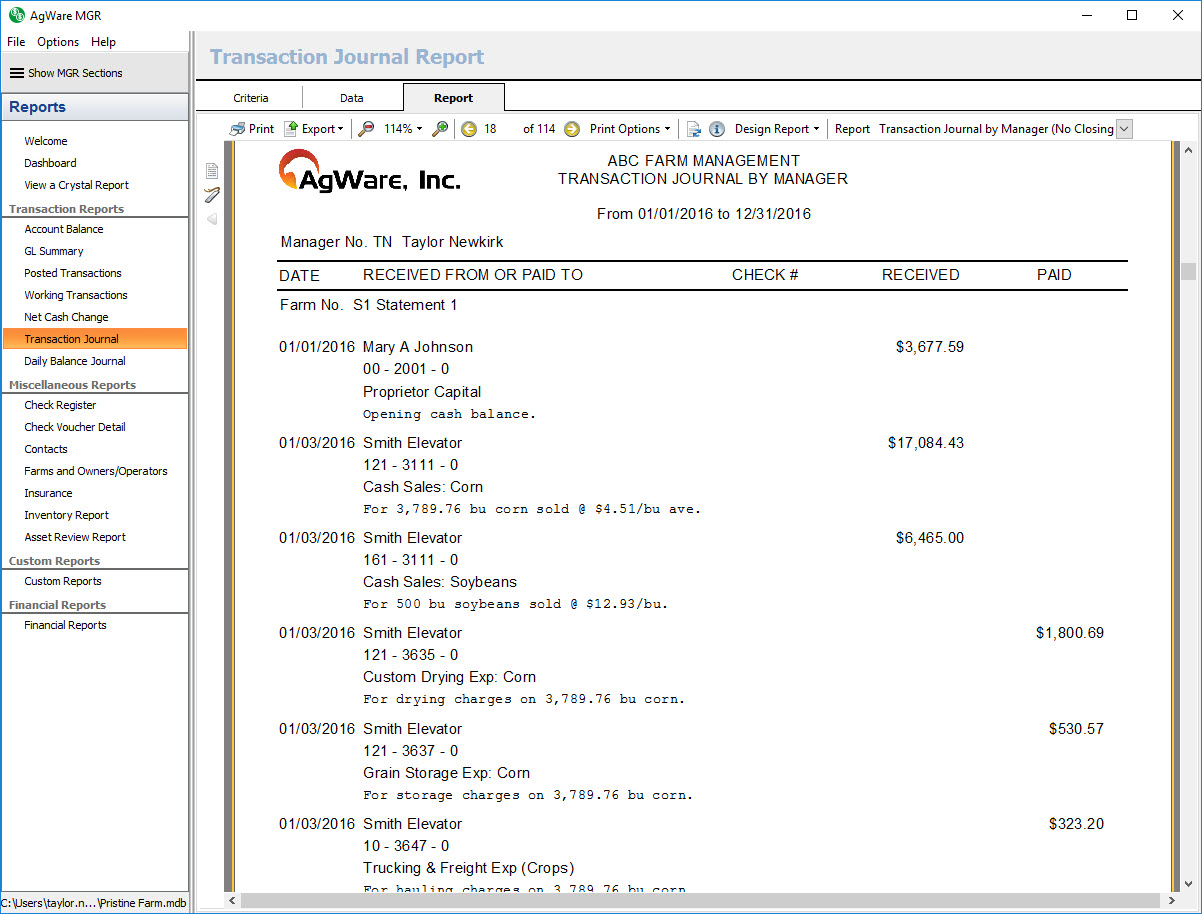Go to the previous report page

click(469, 129)
